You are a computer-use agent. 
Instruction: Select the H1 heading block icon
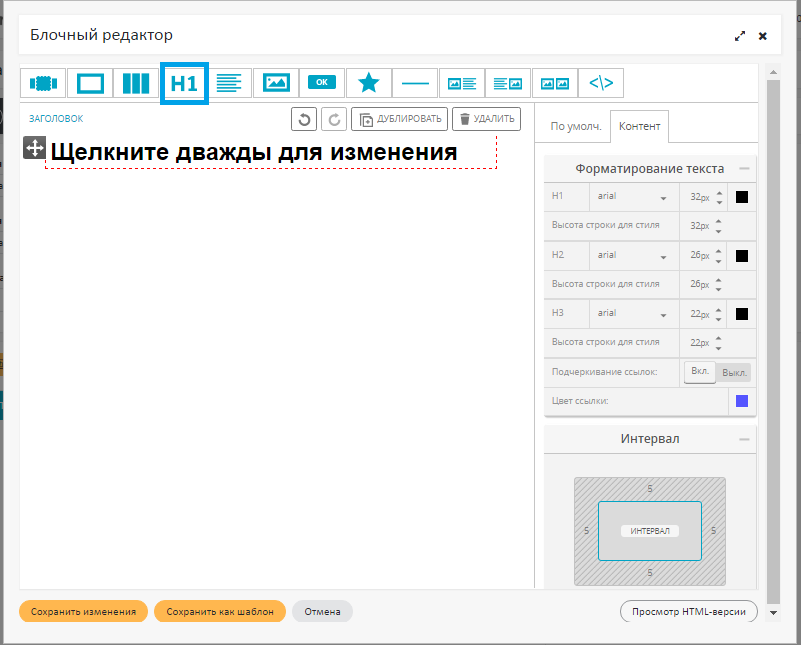(x=184, y=83)
